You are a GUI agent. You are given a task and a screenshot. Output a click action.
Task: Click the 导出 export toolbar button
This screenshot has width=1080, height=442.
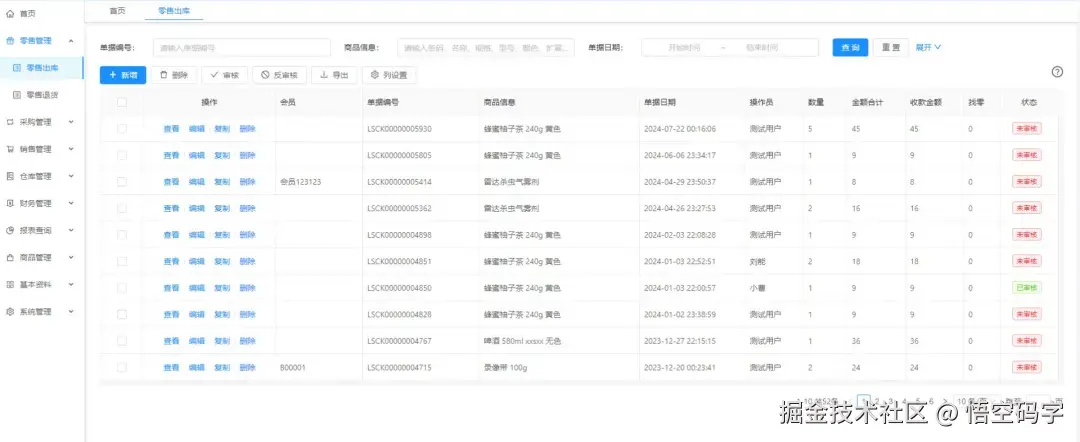click(x=334, y=75)
